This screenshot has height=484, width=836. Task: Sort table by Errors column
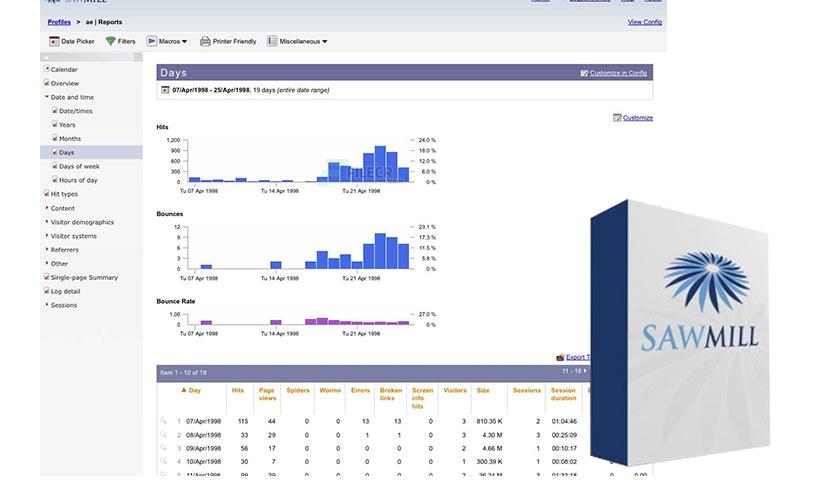[x=360, y=390]
